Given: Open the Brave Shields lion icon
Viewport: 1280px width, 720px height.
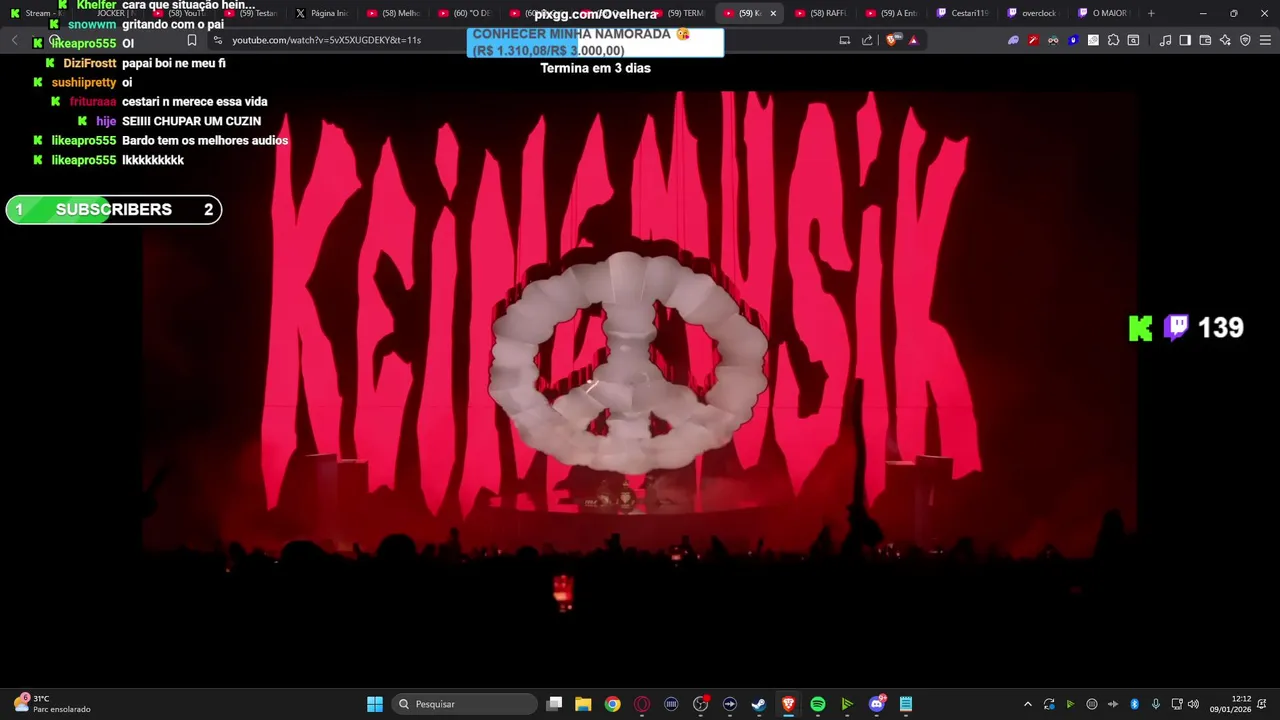Looking at the screenshot, I should coord(894,40).
